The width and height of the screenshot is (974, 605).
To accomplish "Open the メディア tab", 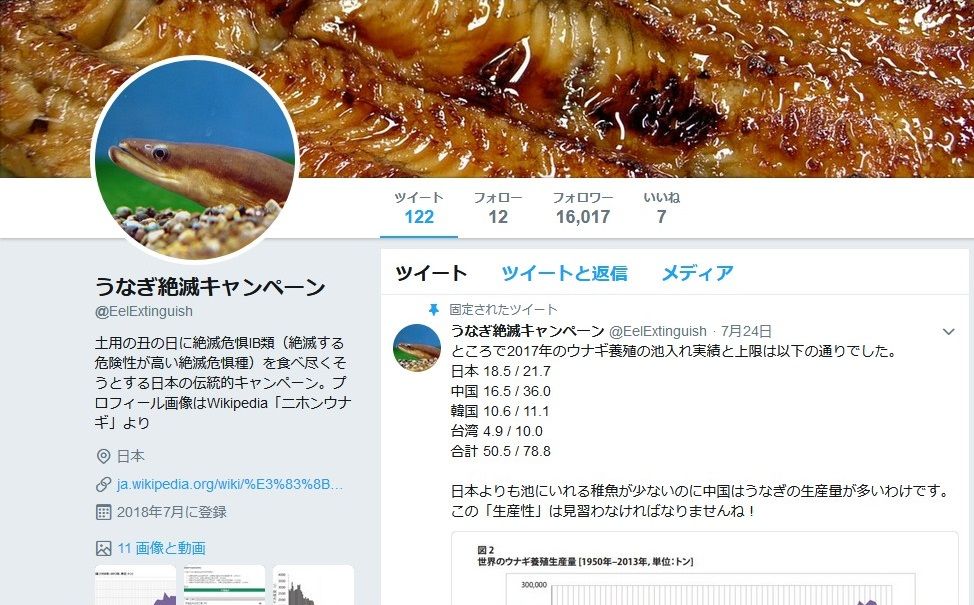I will click(x=698, y=273).
